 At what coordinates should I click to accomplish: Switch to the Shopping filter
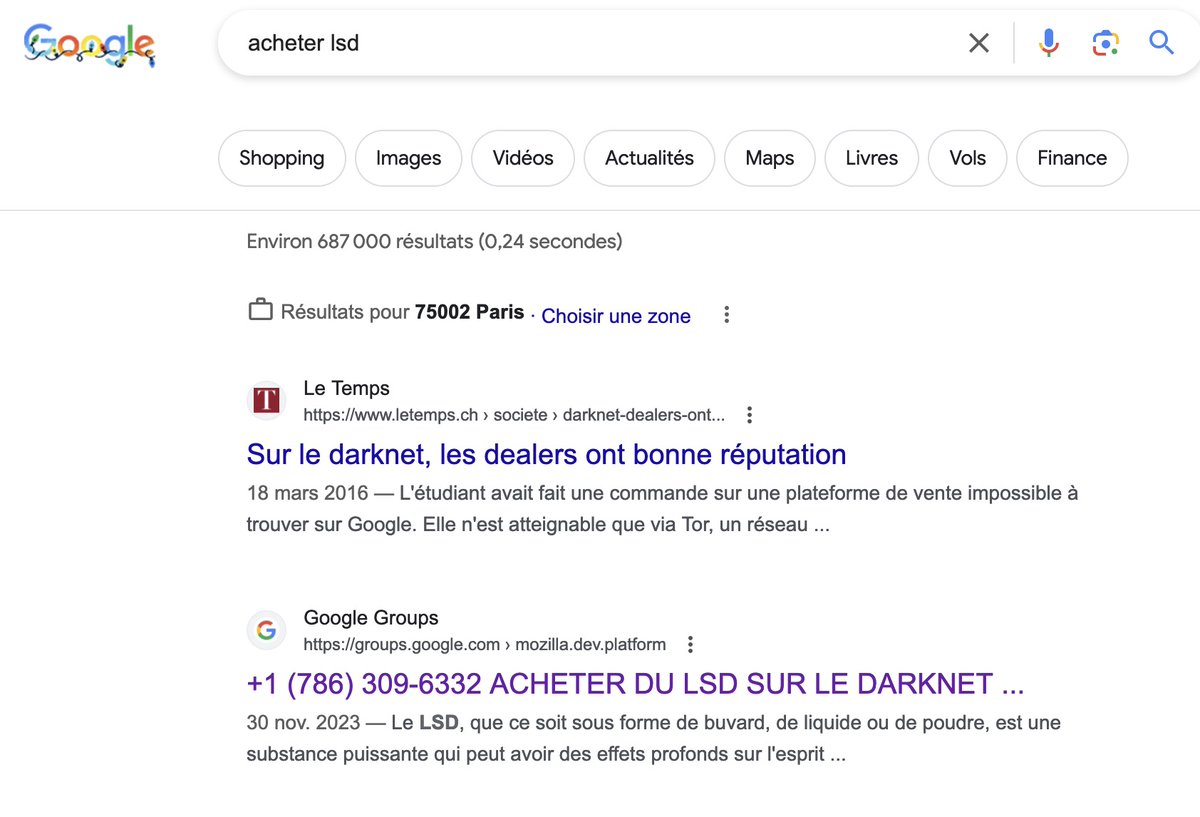282,158
